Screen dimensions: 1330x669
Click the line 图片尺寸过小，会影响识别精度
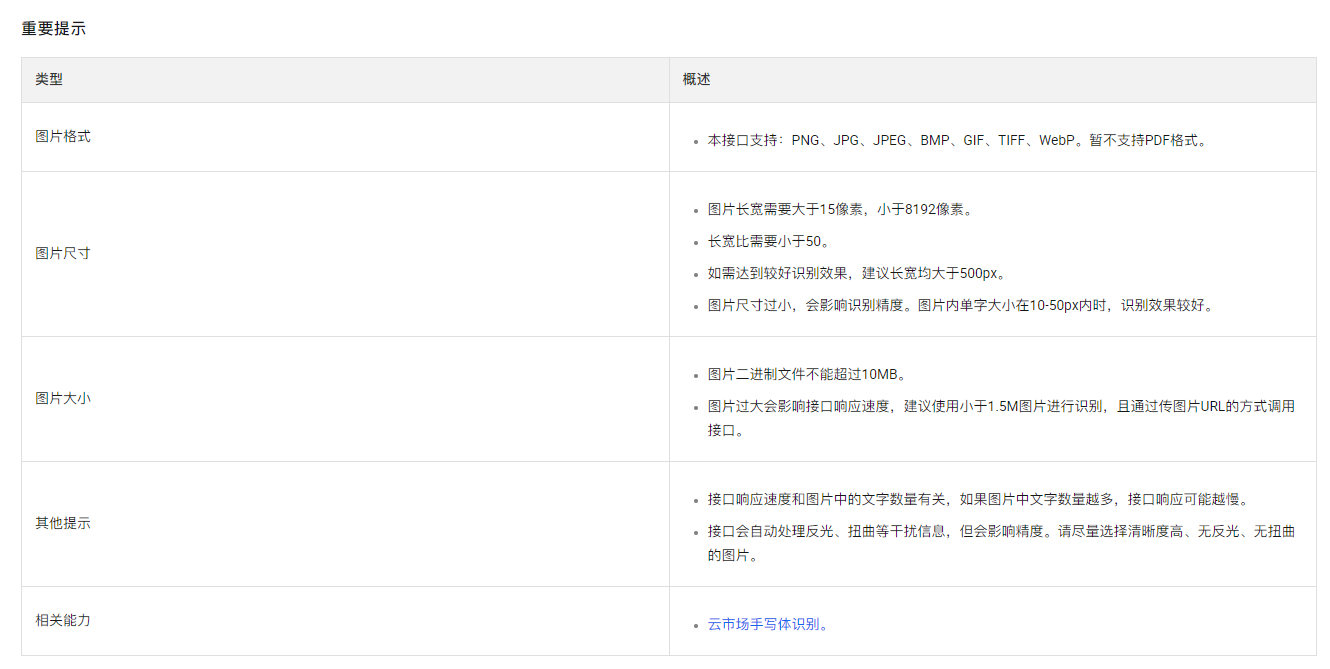962,306
